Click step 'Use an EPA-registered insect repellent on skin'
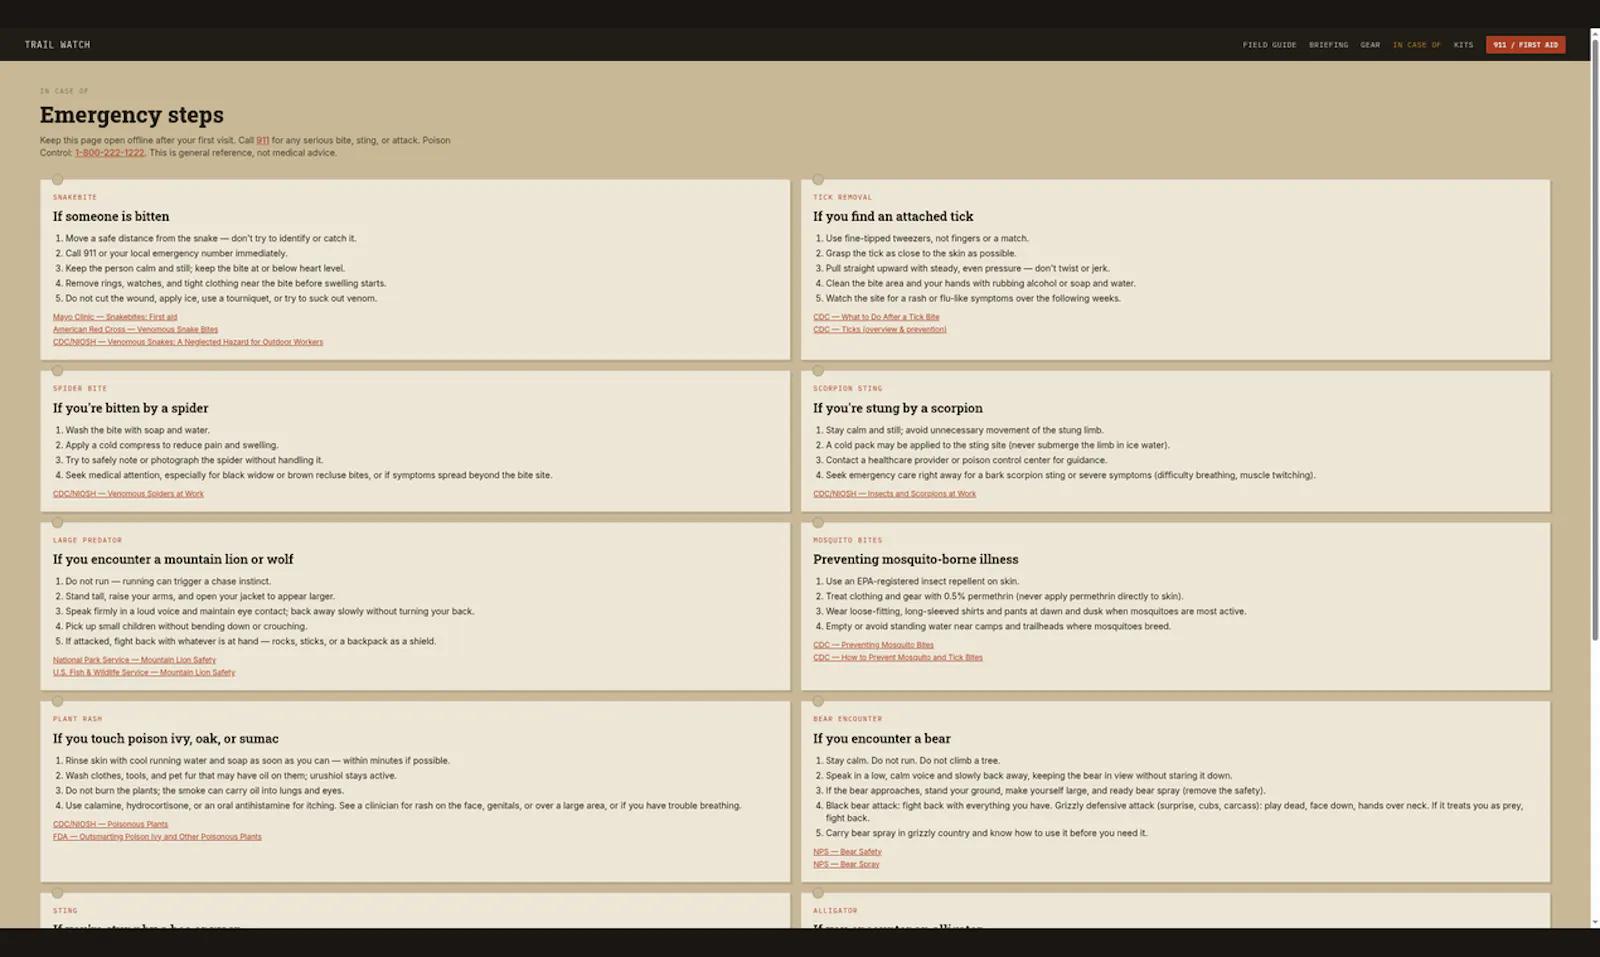This screenshot has width=1600, height=957. coord(922,582)
